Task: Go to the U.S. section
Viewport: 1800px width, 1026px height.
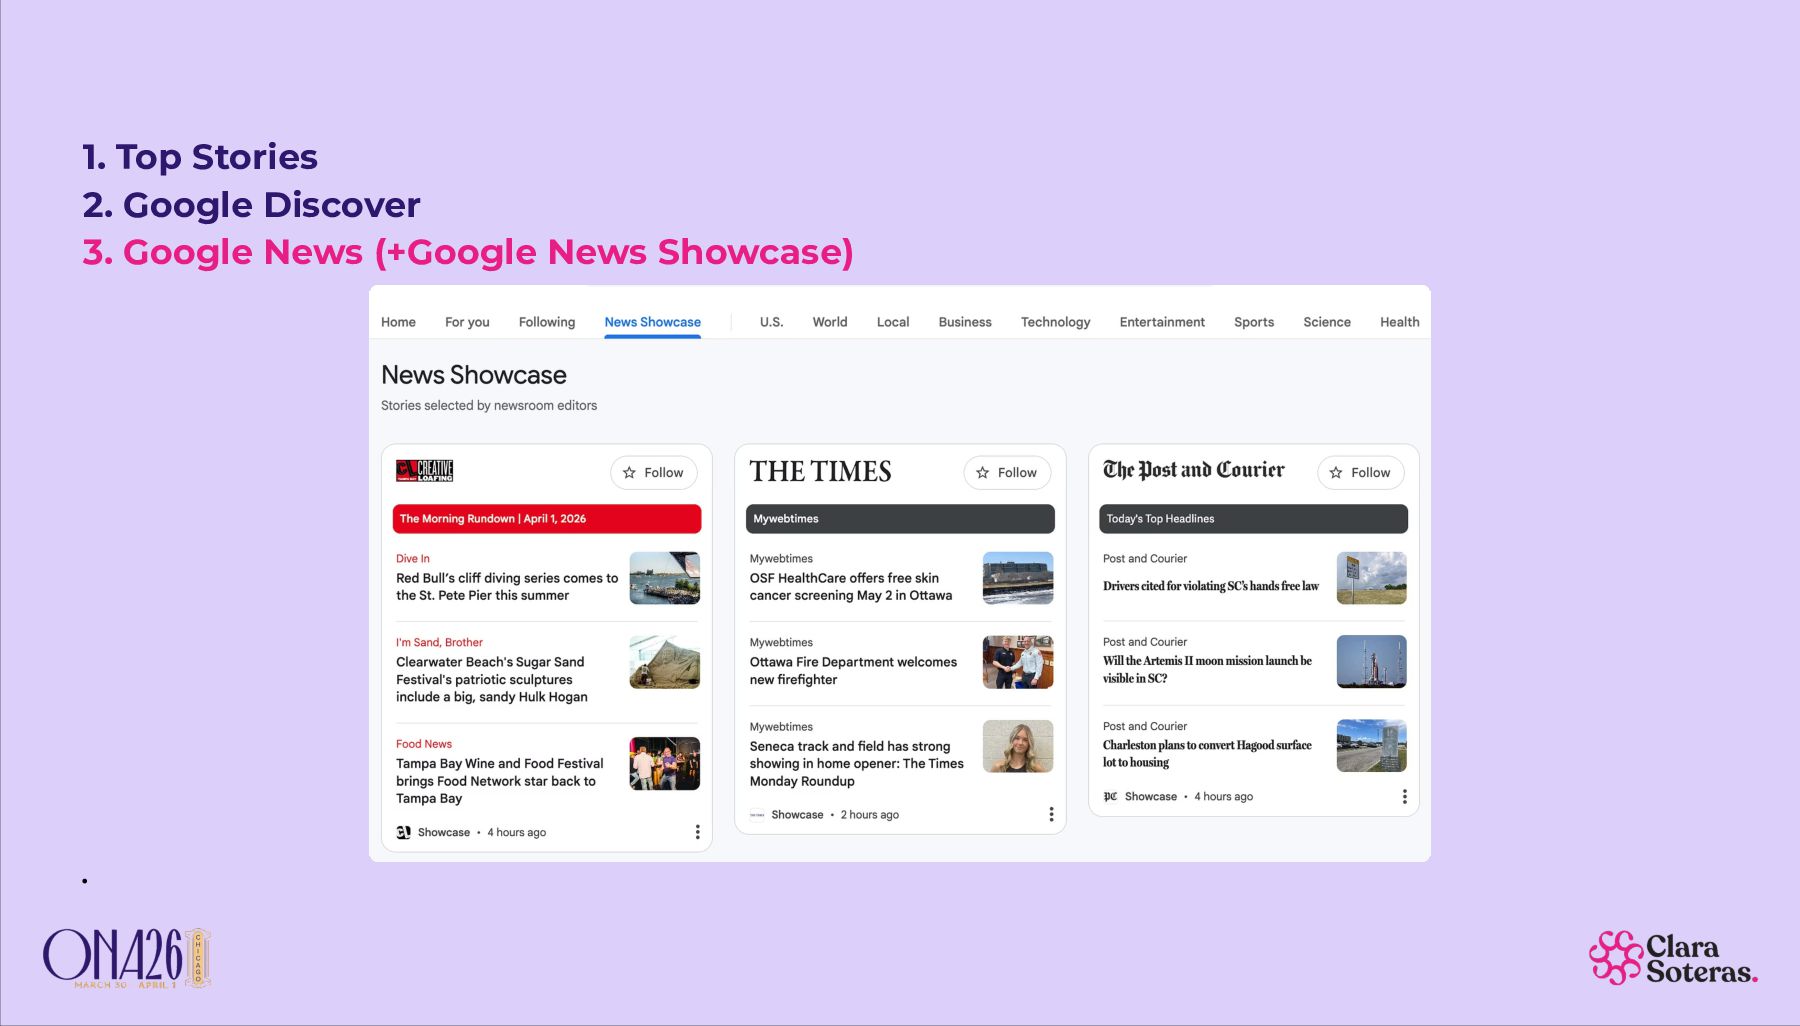Action: 771,322
